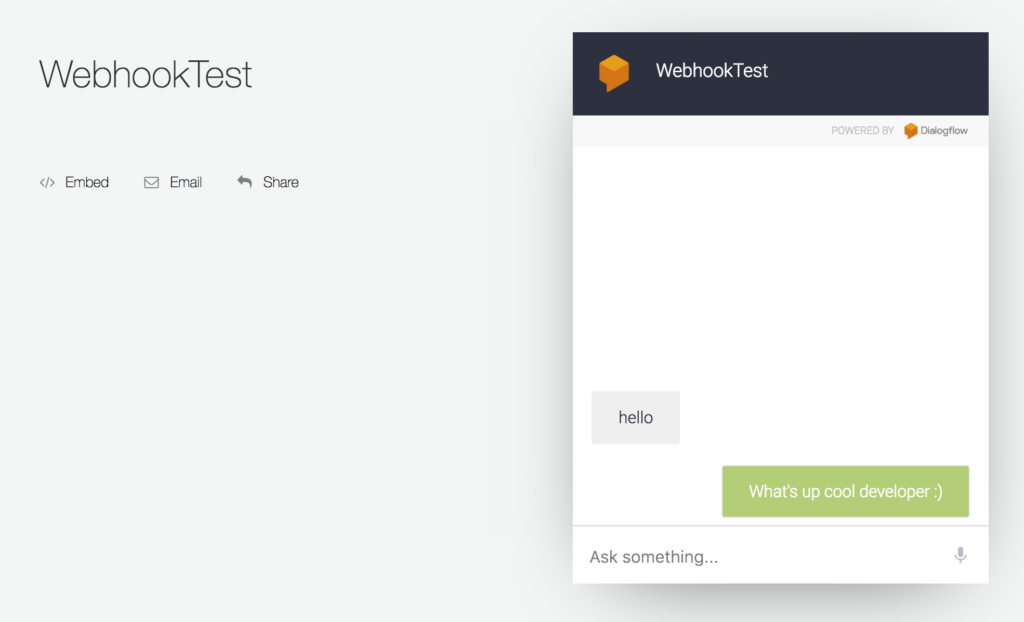Click the Embed code brackets icon

click(x=47, y=183)
